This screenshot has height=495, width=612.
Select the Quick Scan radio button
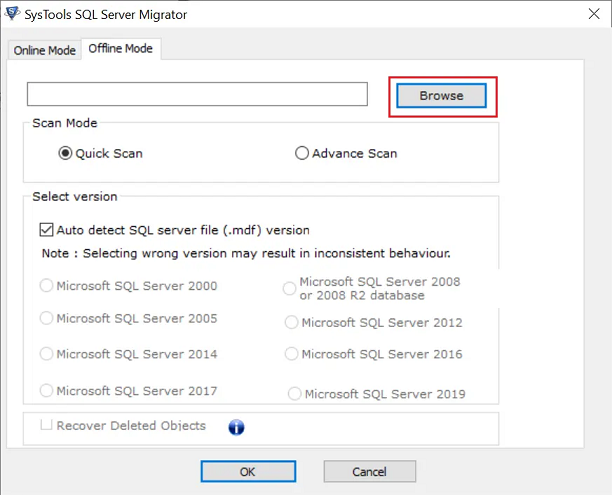pos(65,153)
